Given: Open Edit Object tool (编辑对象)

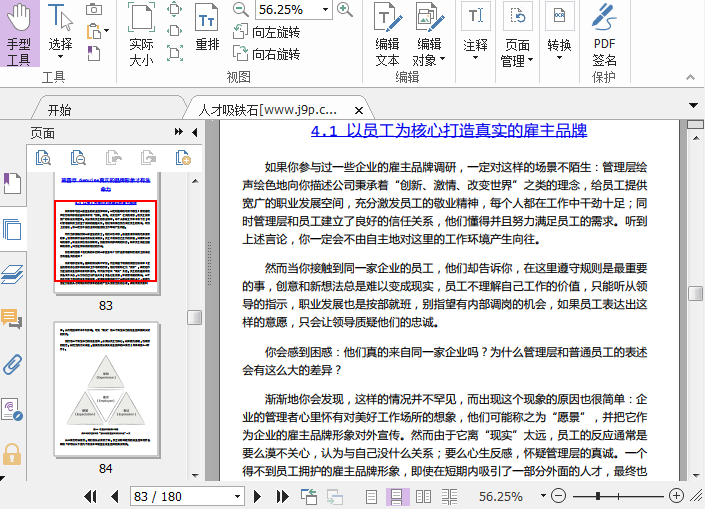Looking at the screenshot, I should [429, 35].
